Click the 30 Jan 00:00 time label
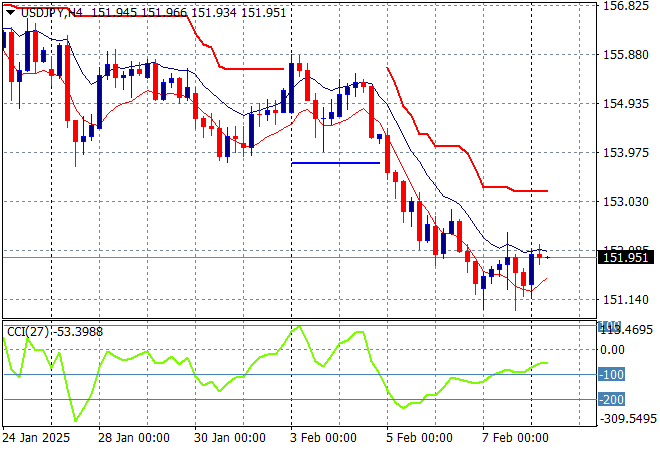Viewport: 660px width, 450px height. tap(230, 438)
